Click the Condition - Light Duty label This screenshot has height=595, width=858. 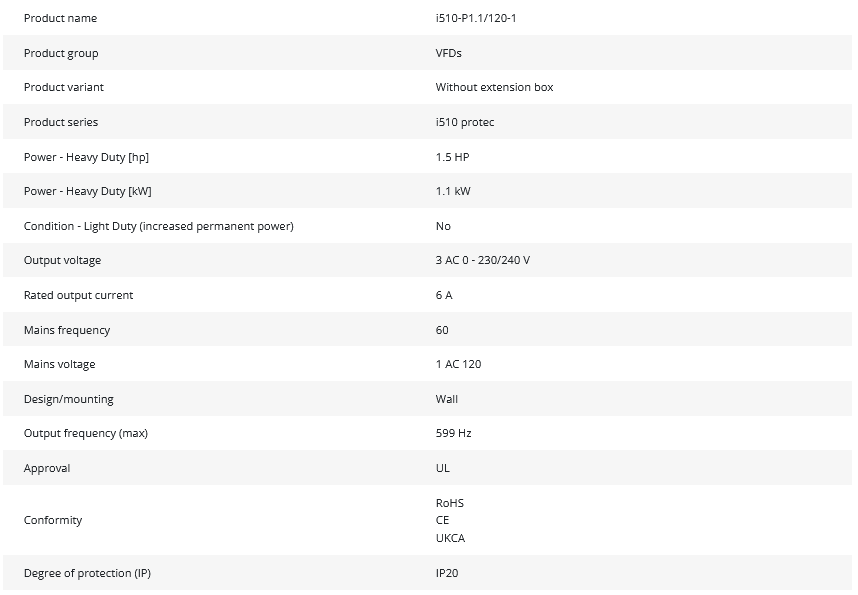(x=158, y=226)
